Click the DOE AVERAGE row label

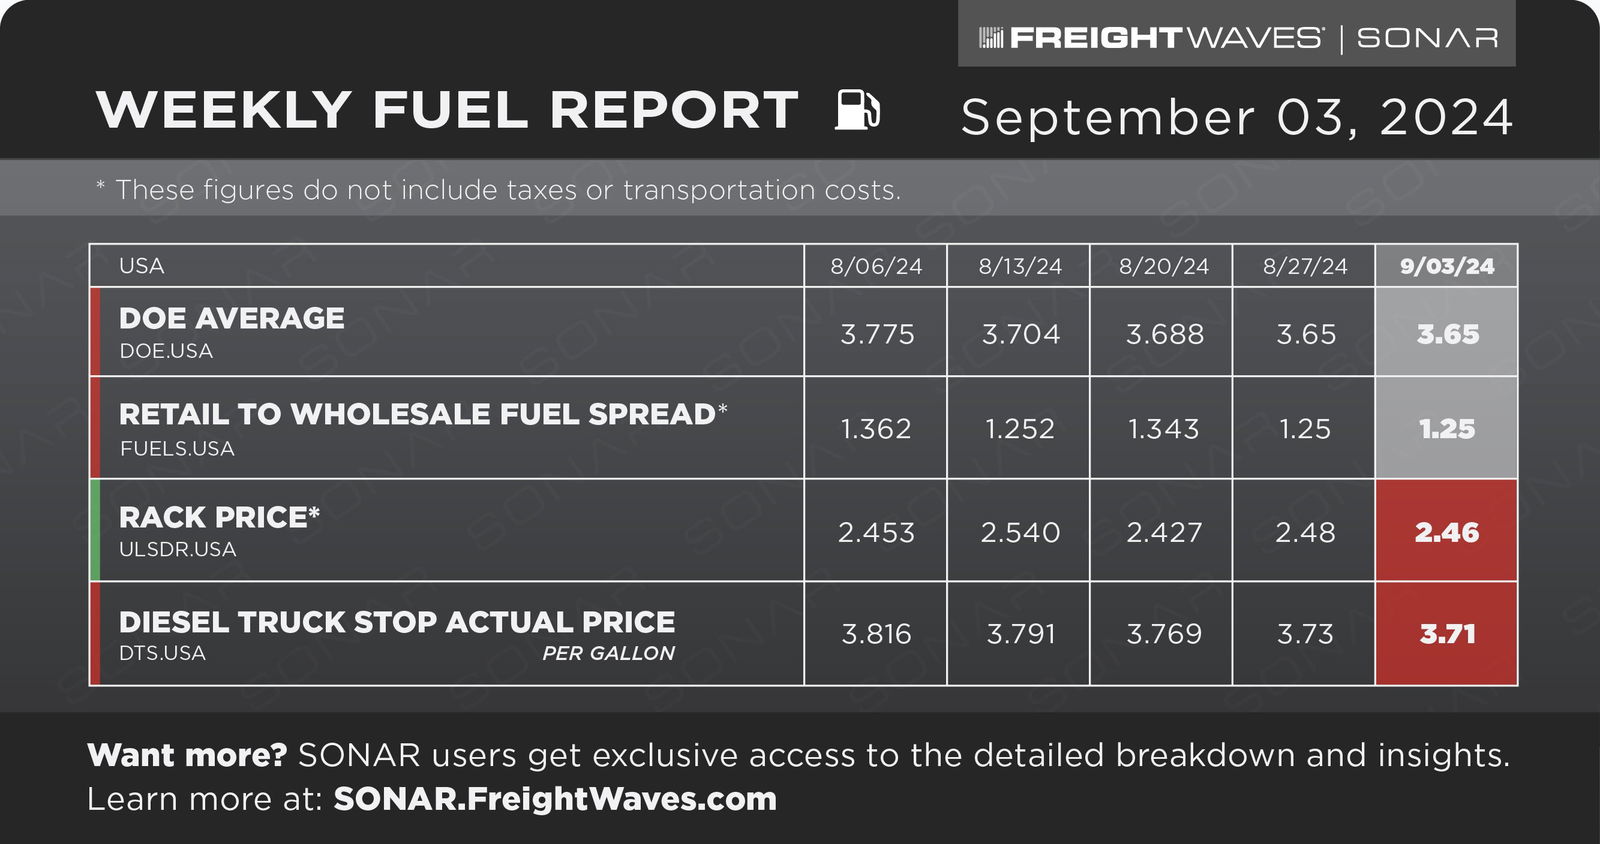[x=231, y=318]
